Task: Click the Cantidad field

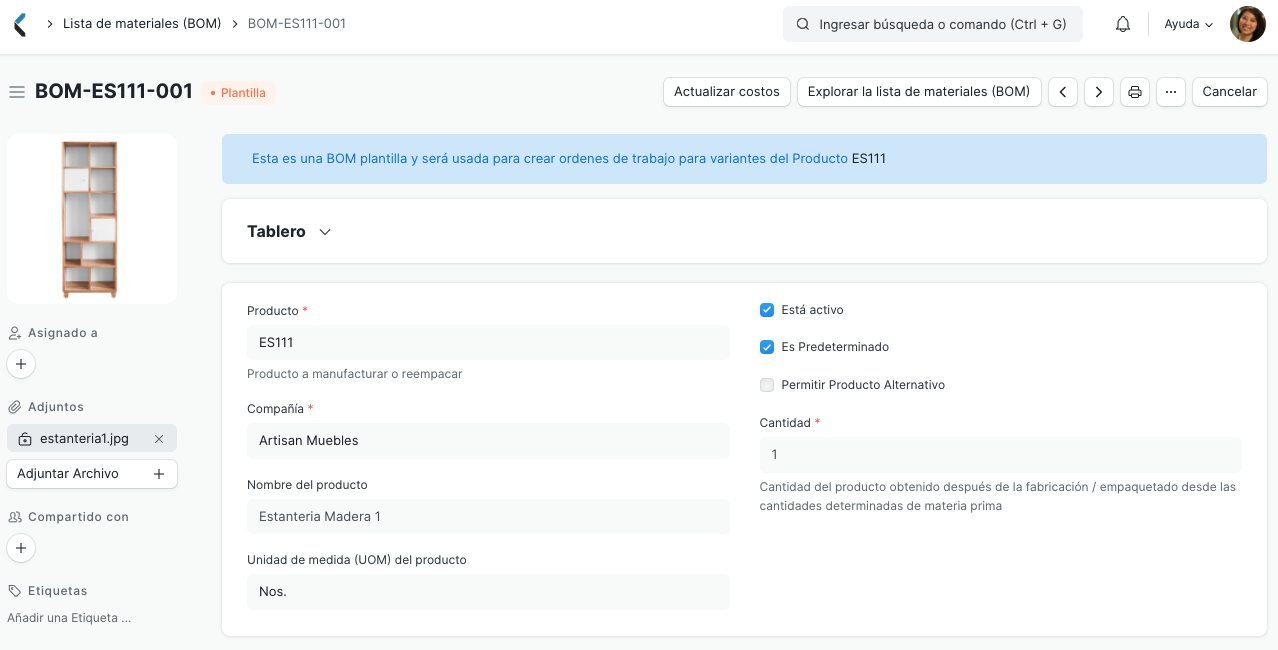Action: (1001, 454)
